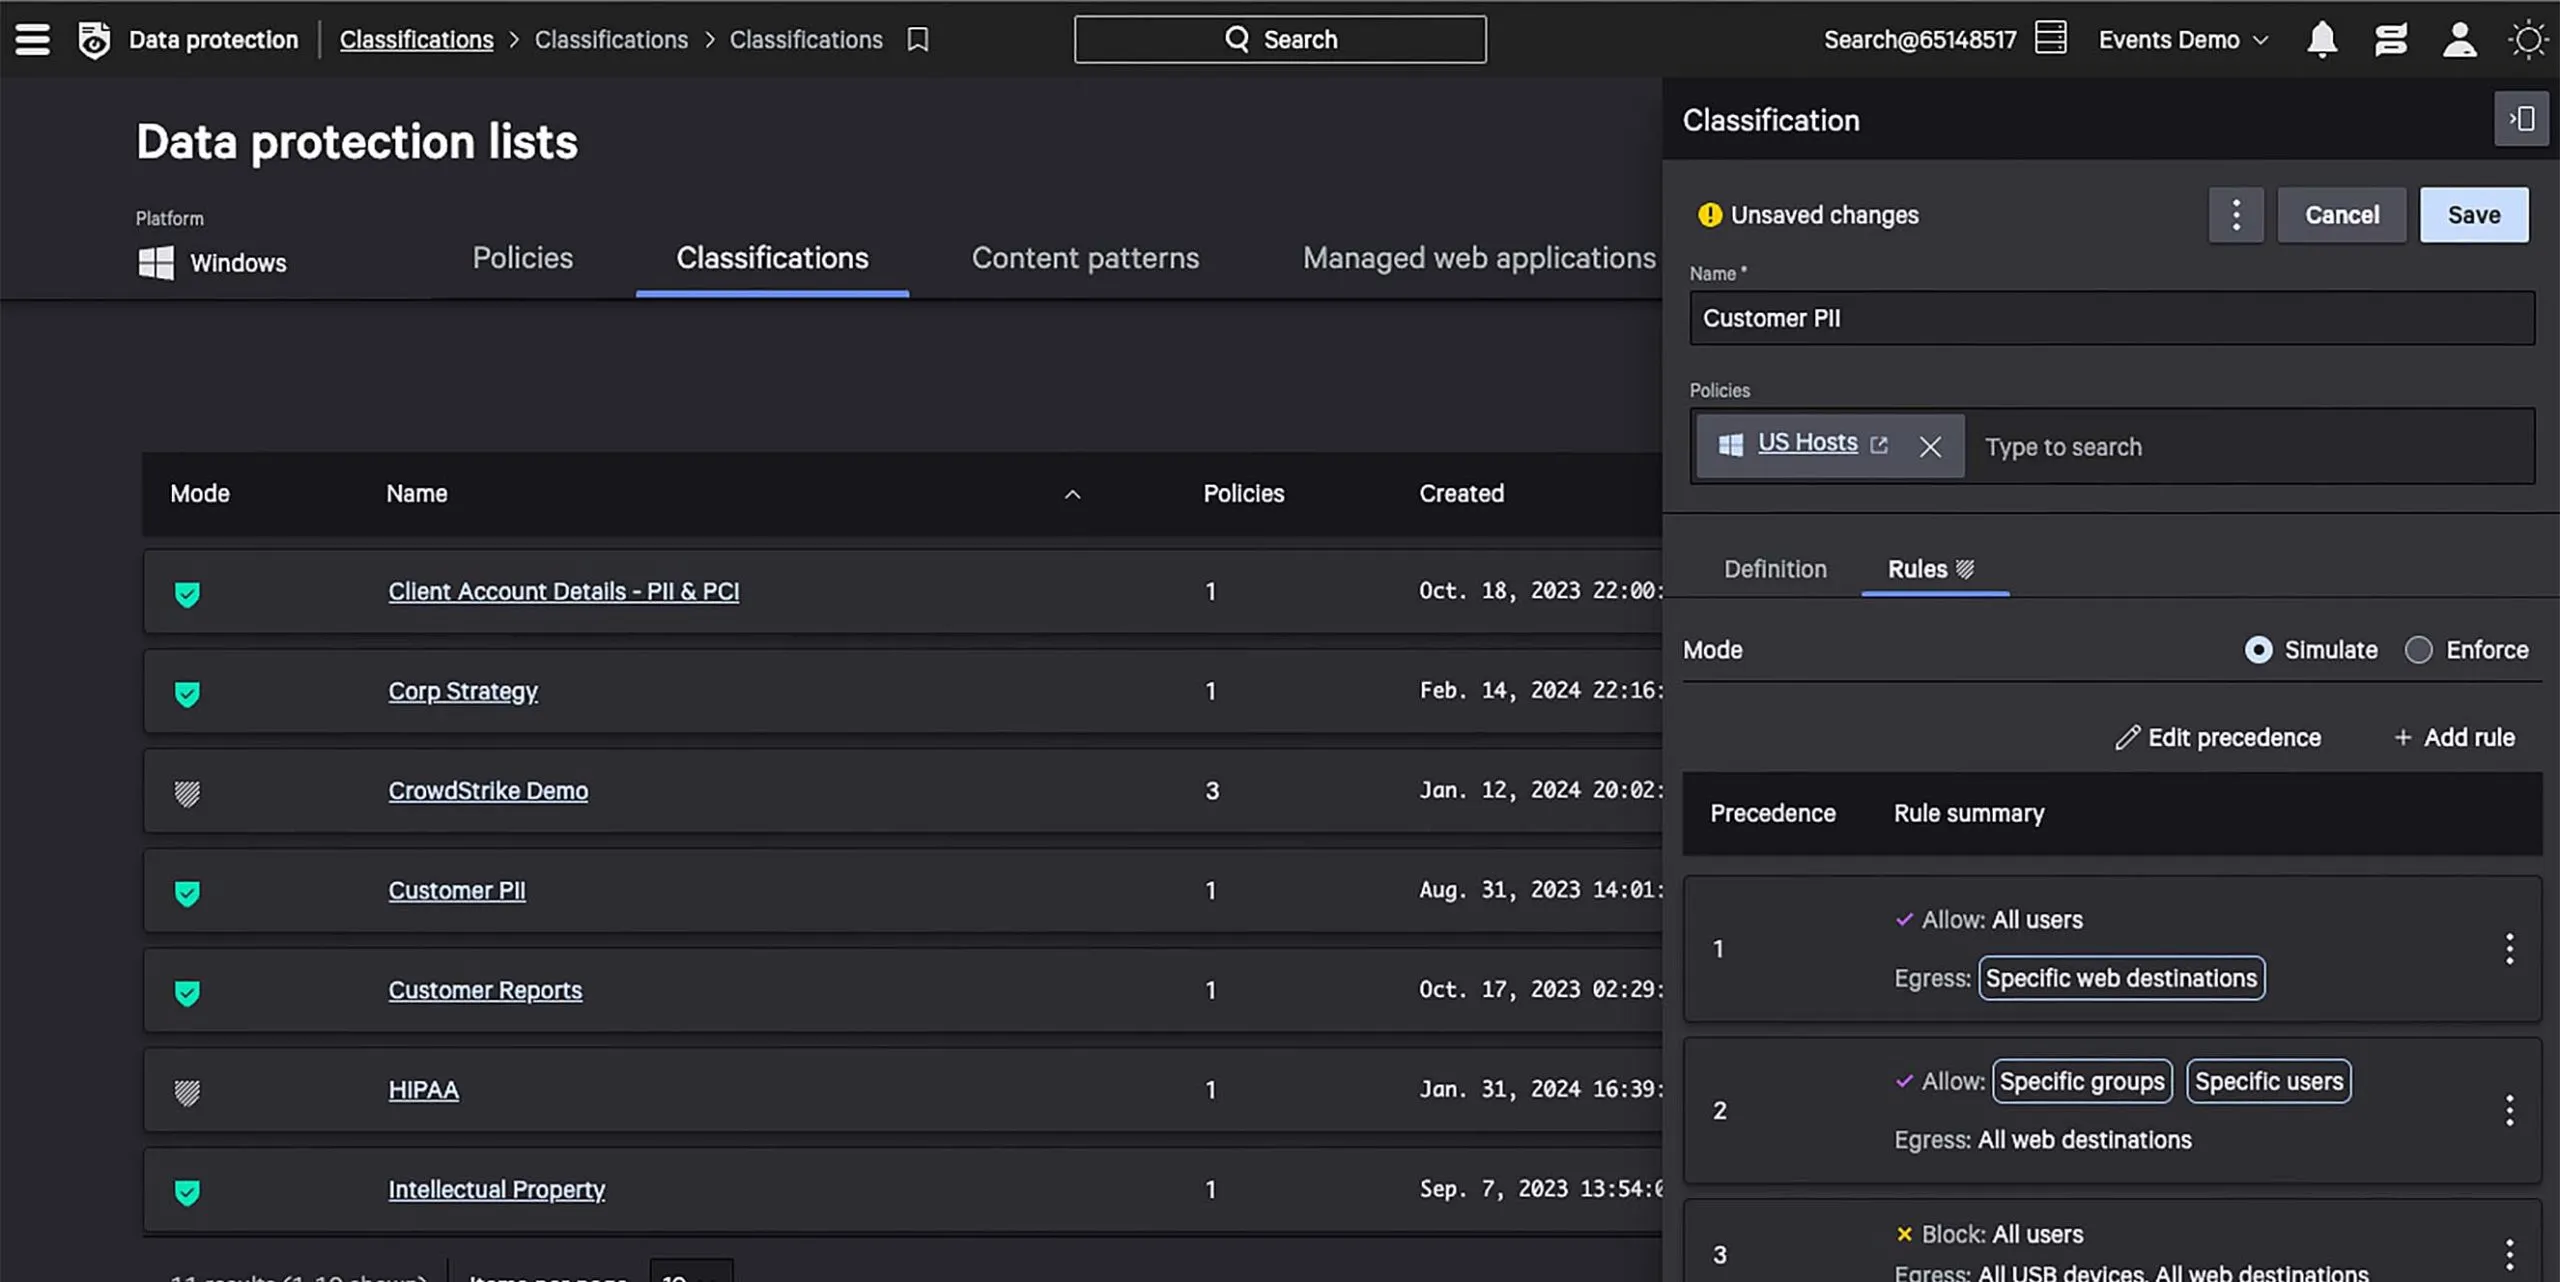Open the notifications bell

pos(2322,40)
